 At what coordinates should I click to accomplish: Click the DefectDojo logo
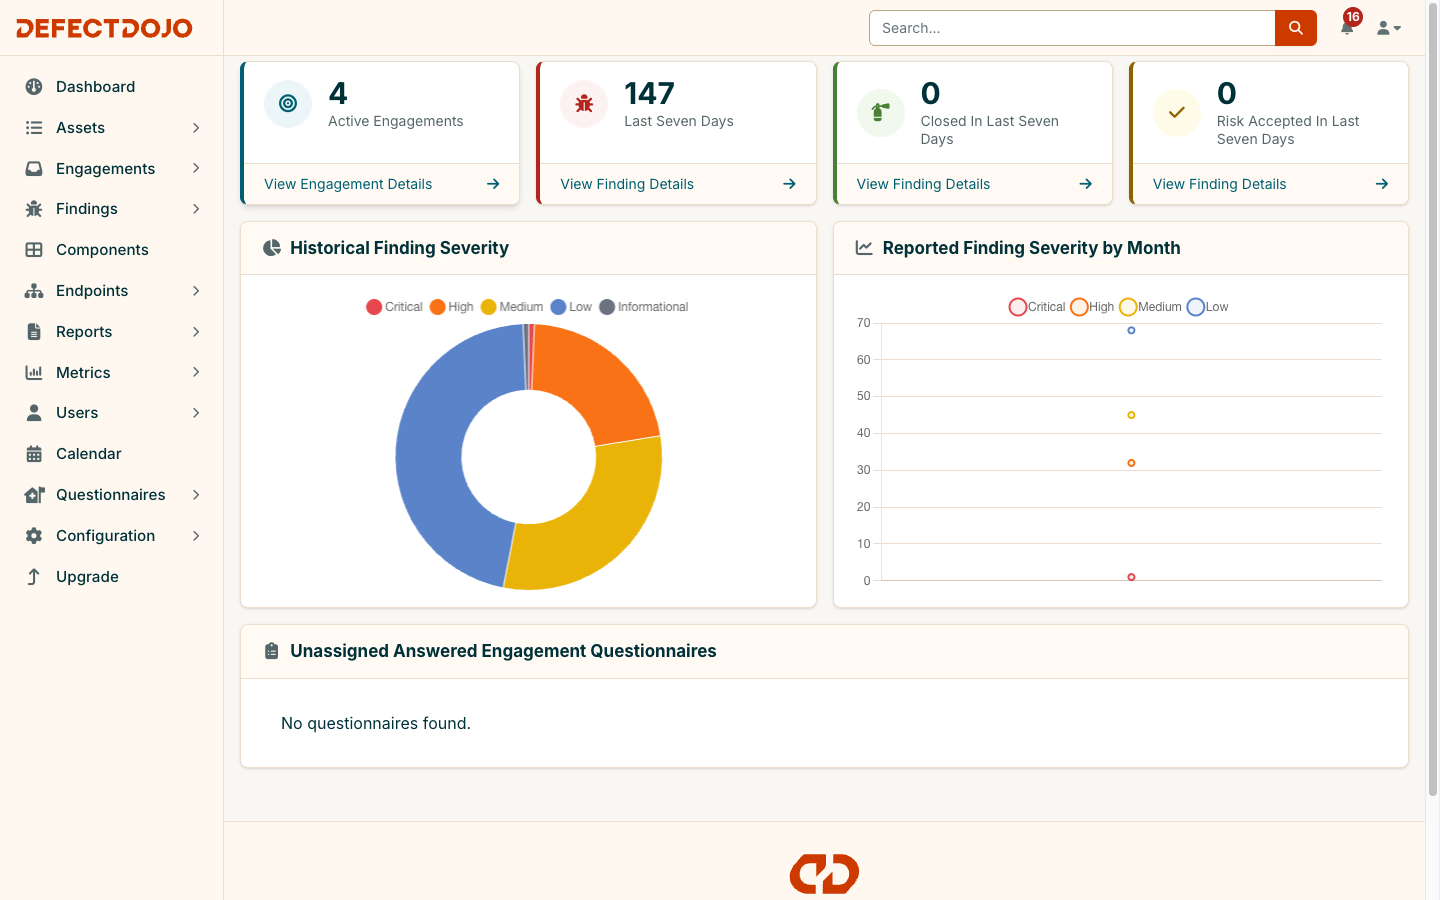click(x=104, y=28)
